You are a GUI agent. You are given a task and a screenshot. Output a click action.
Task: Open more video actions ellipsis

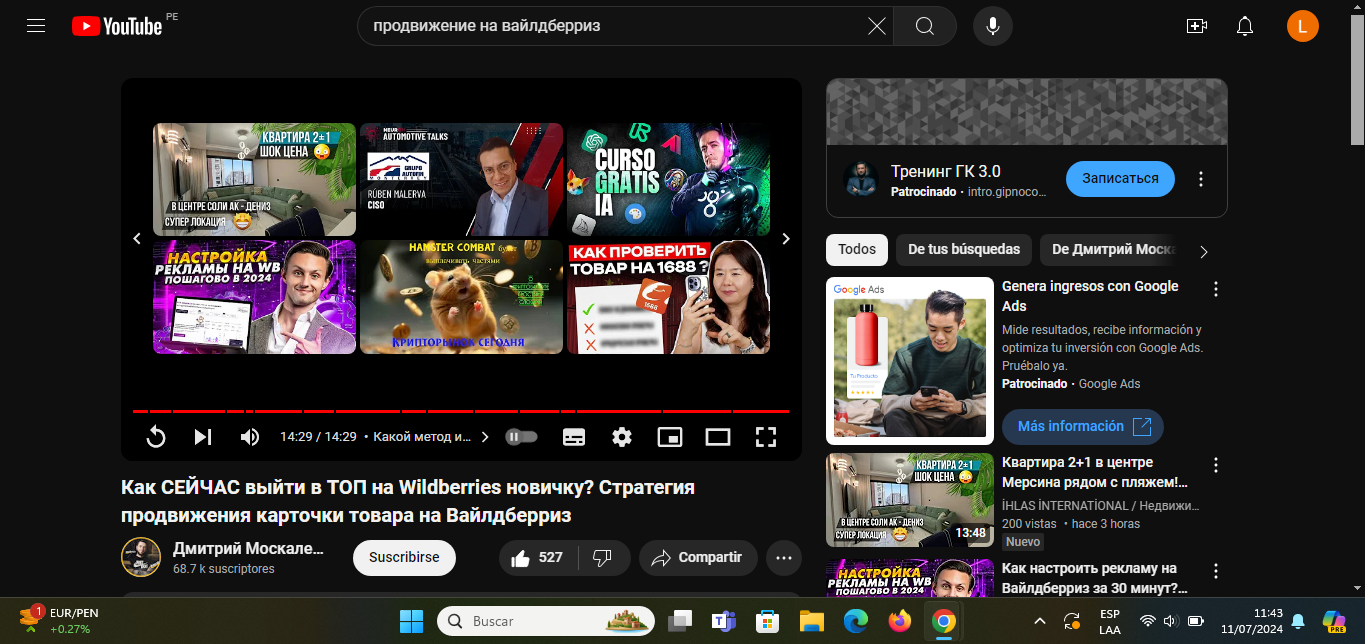click(784, 558)
